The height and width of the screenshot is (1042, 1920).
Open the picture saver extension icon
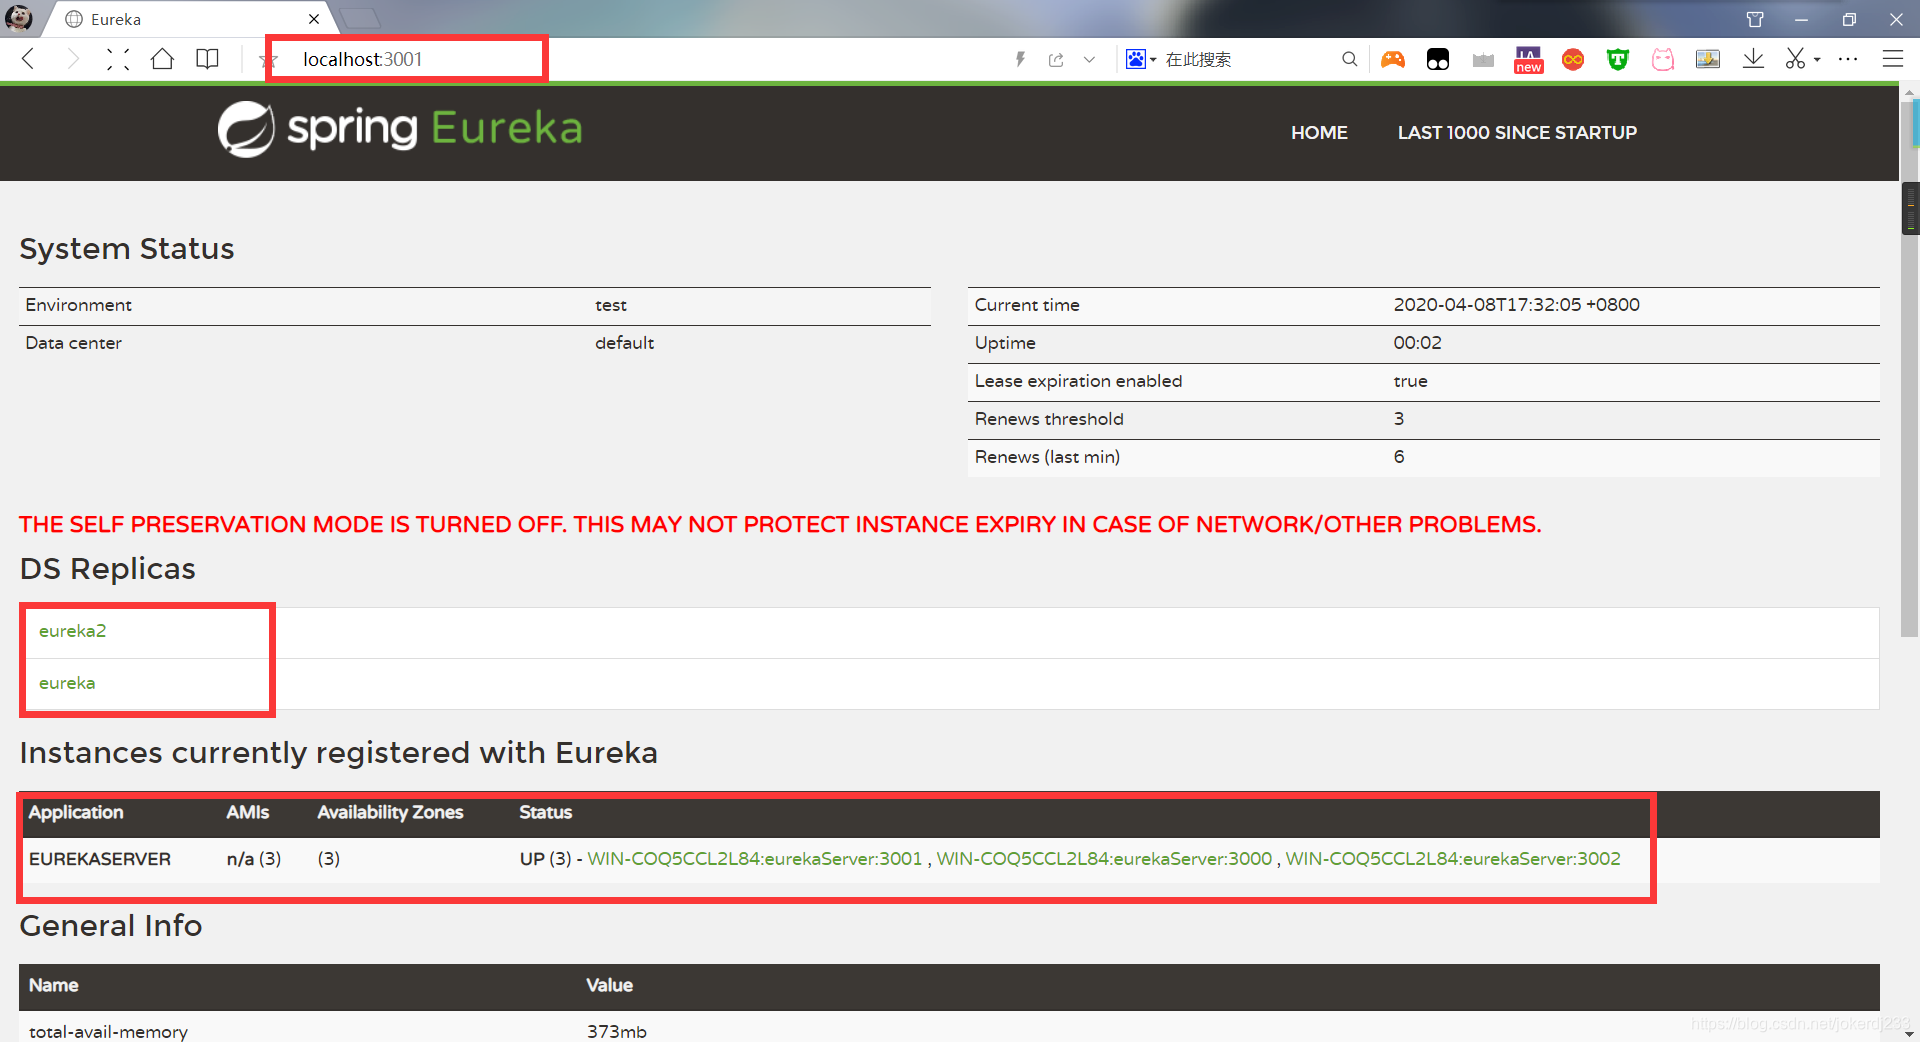point(1708,59)
